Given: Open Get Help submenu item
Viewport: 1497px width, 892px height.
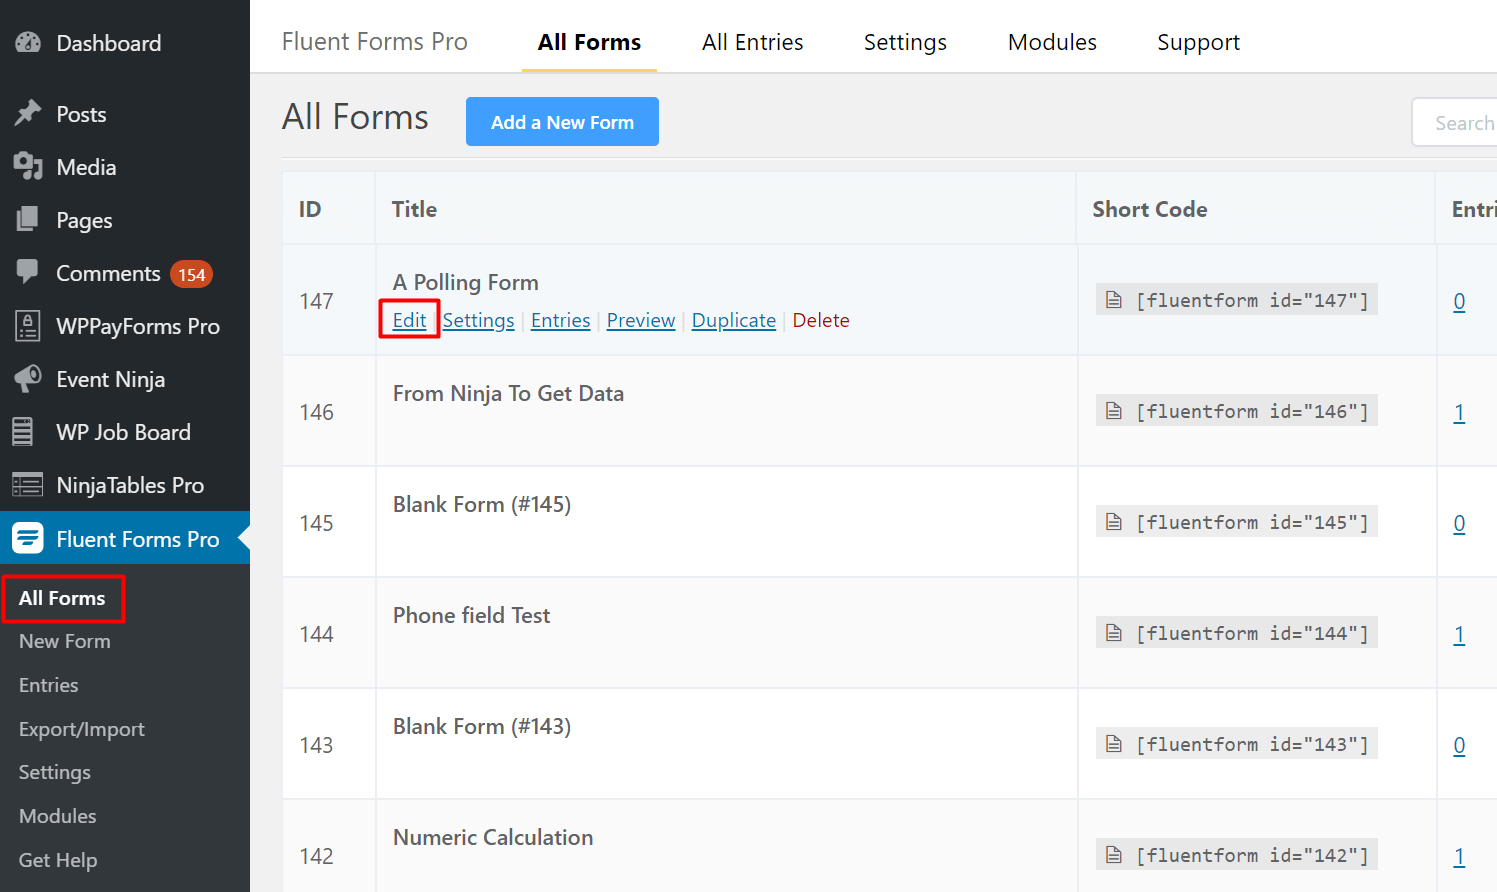Looking at the screenshot, I should pyautogui.click(x=58, y=860).
